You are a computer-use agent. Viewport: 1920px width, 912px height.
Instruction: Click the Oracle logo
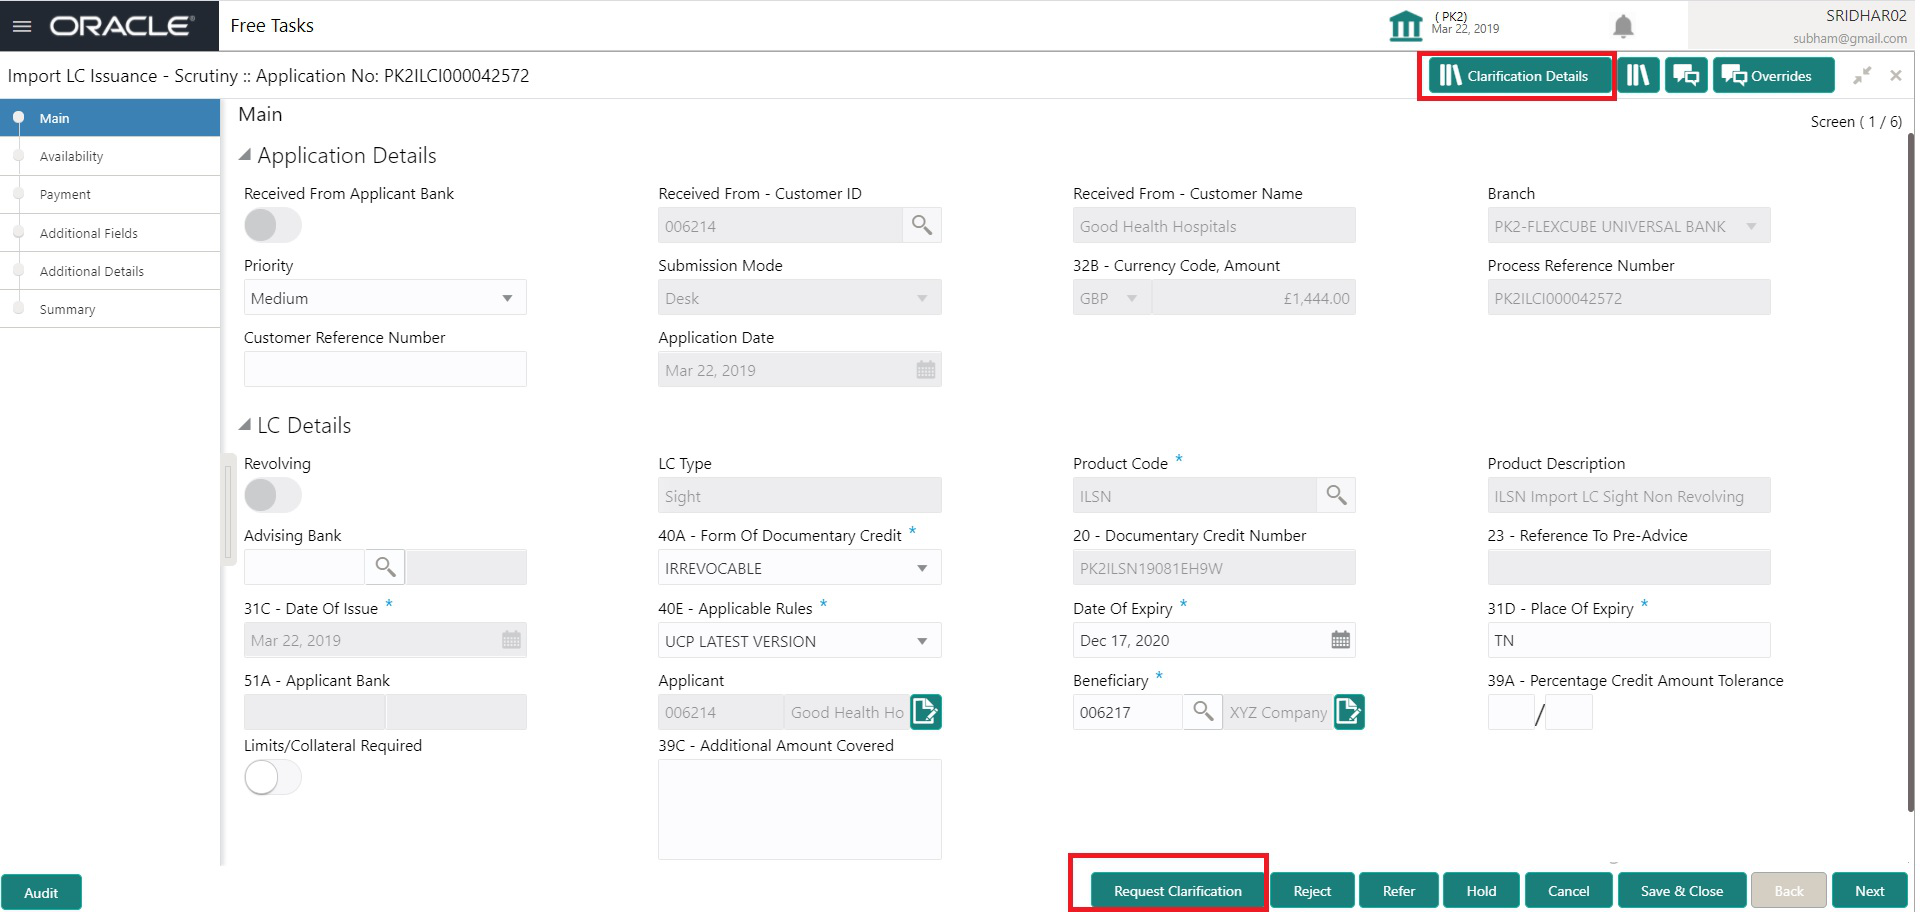pyautogui.click(x=121, y=26)
